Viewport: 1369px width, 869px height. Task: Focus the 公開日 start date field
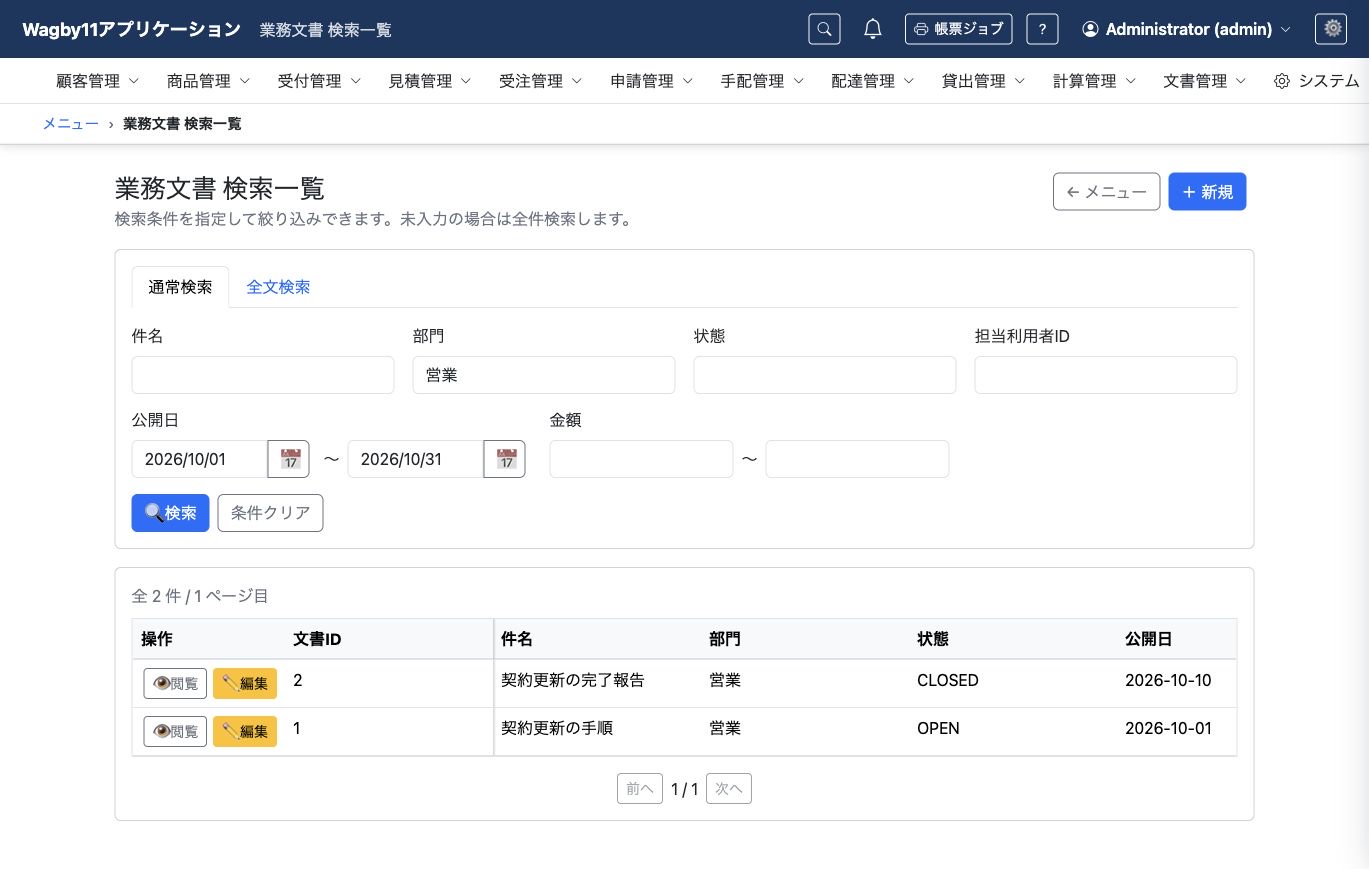pyautogui.click(x=200, y=459)
